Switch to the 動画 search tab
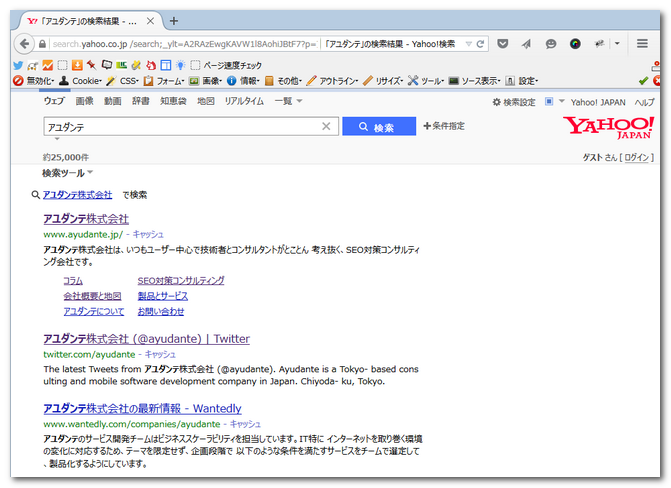 click(x=112, y=101)
